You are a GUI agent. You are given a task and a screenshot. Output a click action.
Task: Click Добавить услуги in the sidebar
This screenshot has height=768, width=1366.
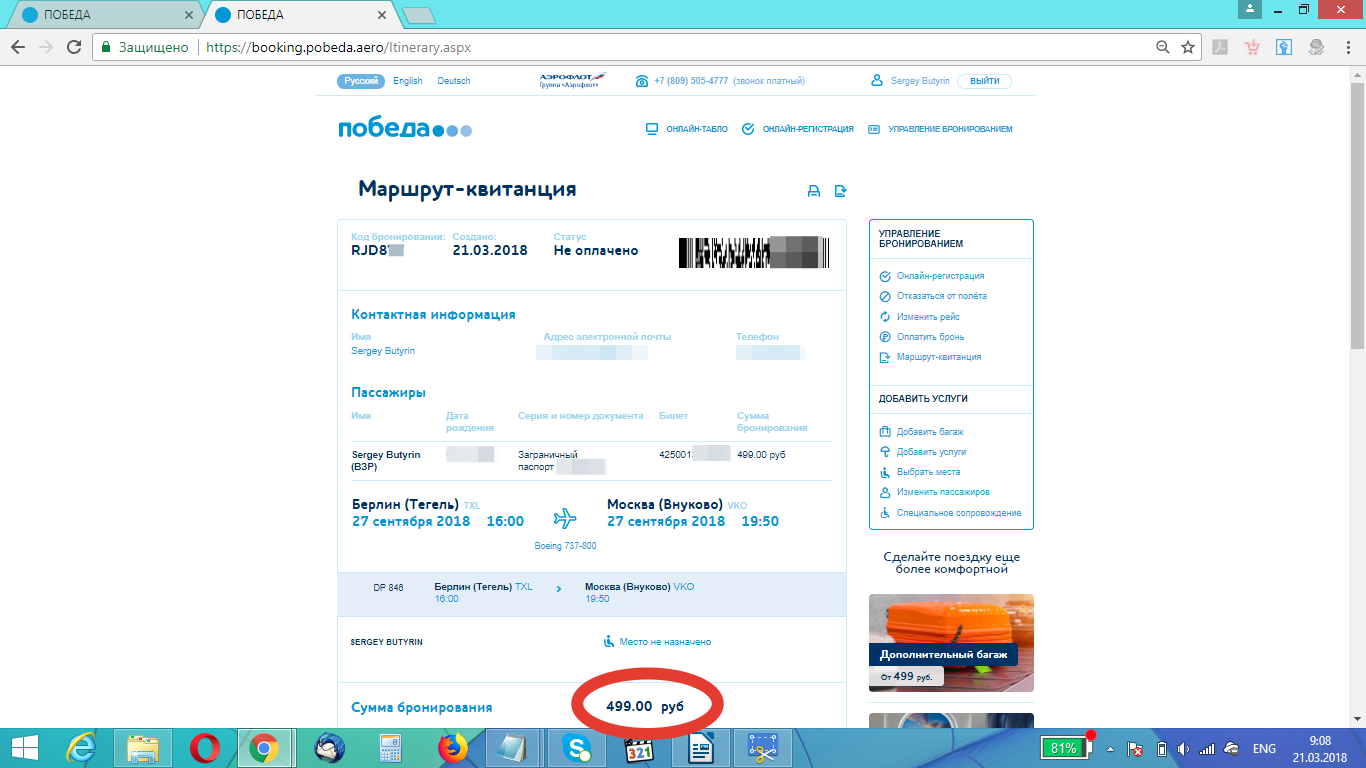tap(930, 452)
